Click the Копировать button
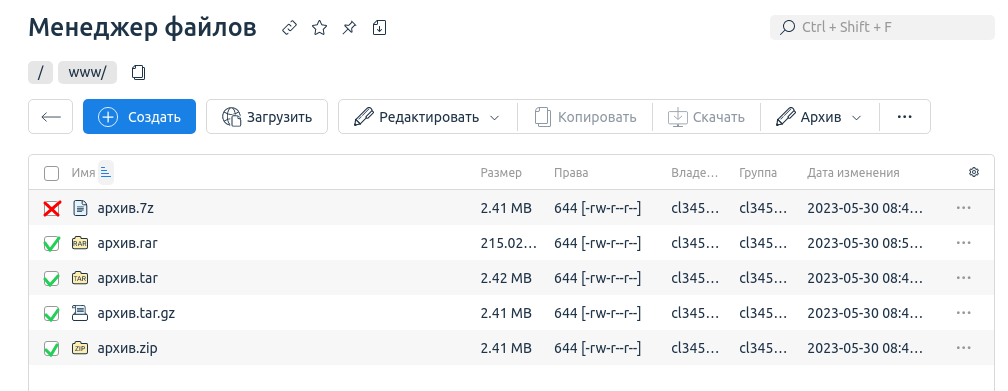The height and width of the screenshot is (391, 1008). [585, 116]
